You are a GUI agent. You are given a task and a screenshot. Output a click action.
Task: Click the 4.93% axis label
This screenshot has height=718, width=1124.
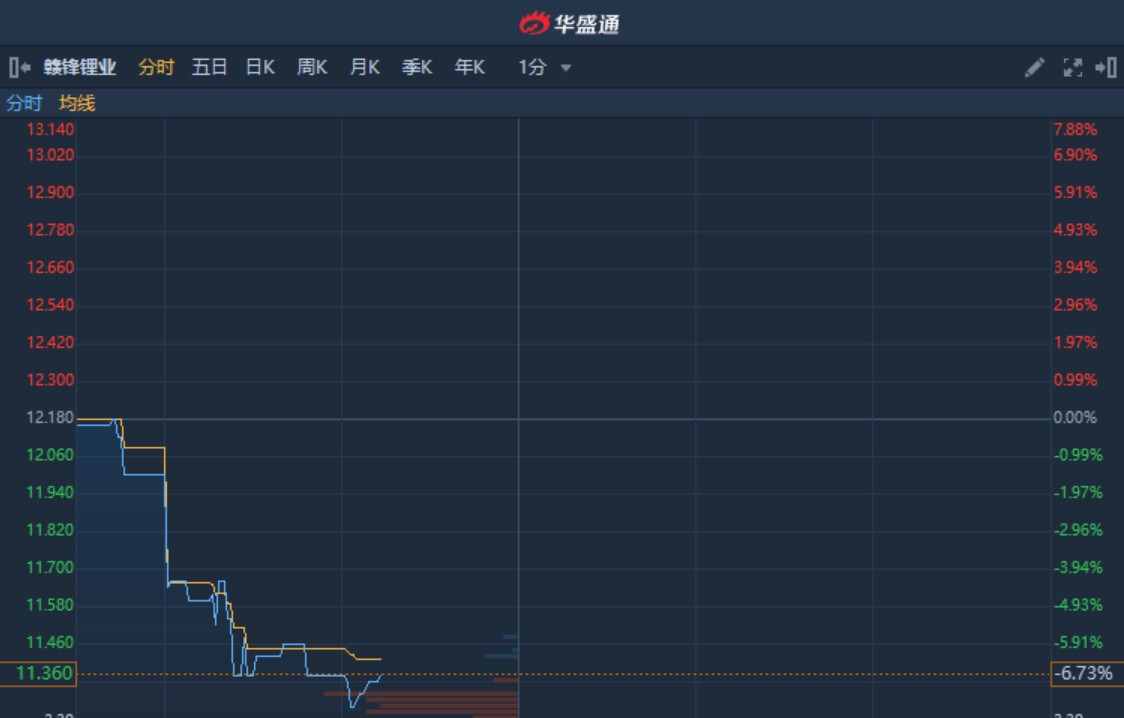[1075, 230]
